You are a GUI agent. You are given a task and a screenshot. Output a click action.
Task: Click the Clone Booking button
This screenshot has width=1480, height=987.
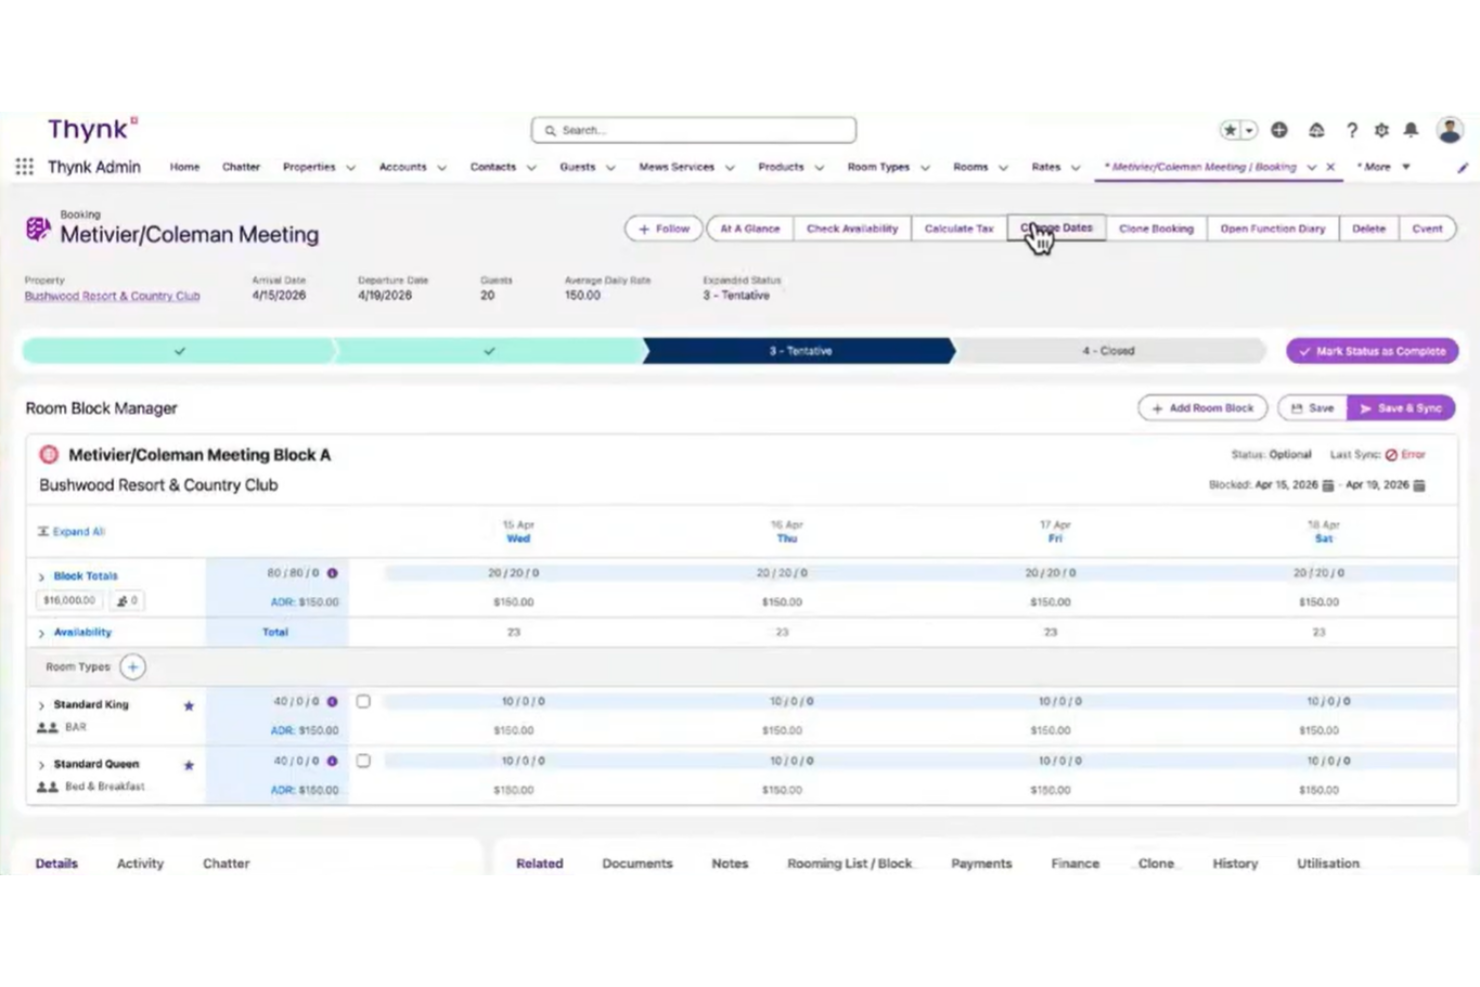coord(1156,228)
